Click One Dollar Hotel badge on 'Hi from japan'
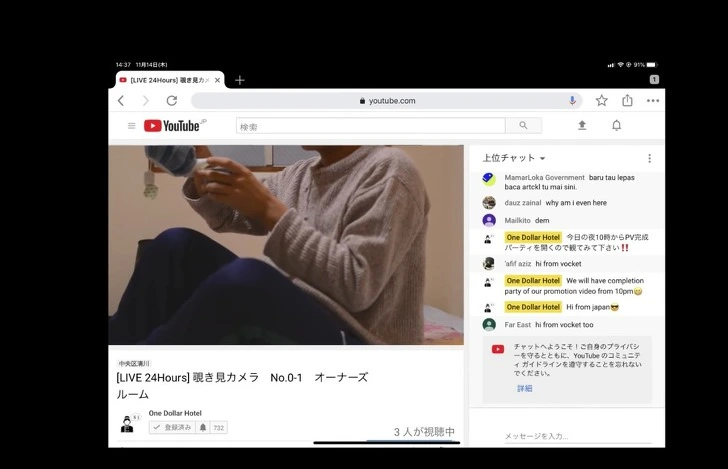The image size is (728, 469). coord(533,307)
